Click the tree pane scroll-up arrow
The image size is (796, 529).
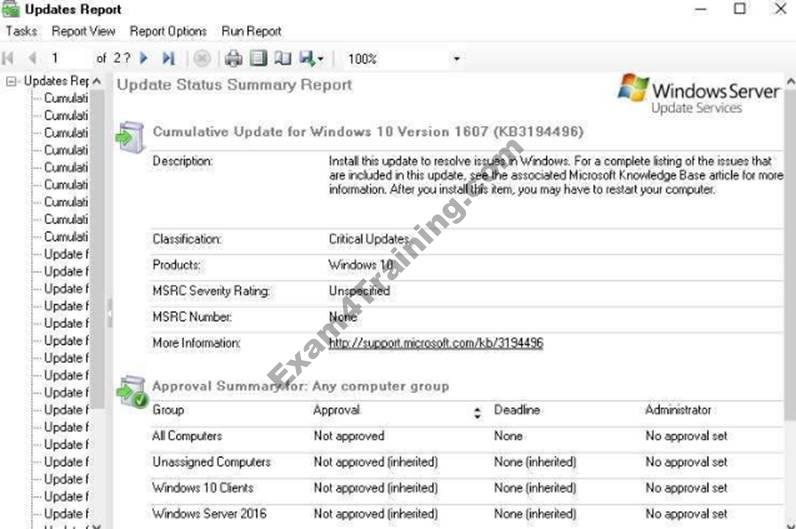[x=97, y=81]
